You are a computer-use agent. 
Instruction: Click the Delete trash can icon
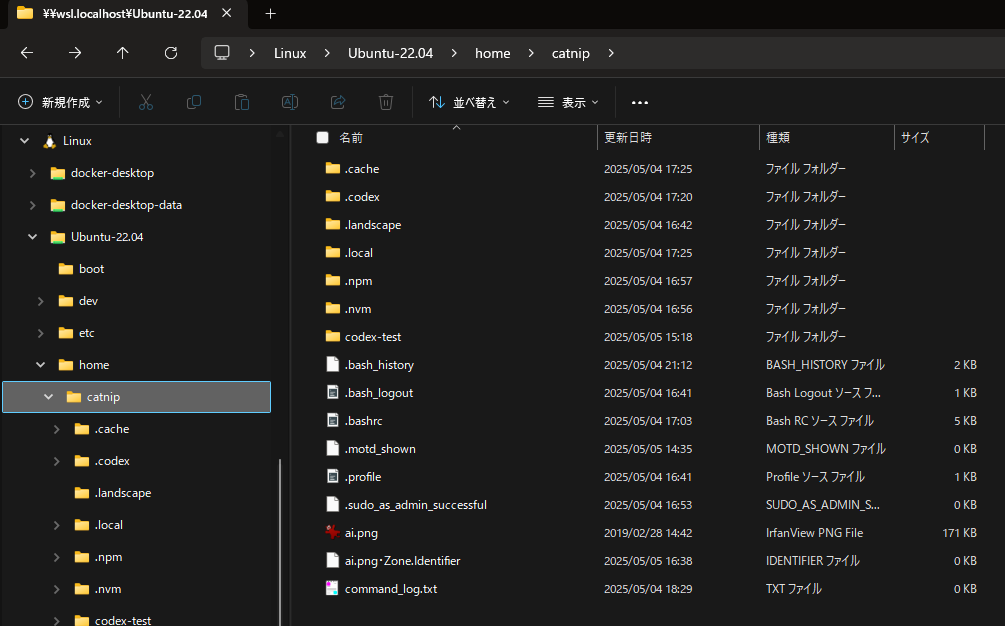point(386,103)
